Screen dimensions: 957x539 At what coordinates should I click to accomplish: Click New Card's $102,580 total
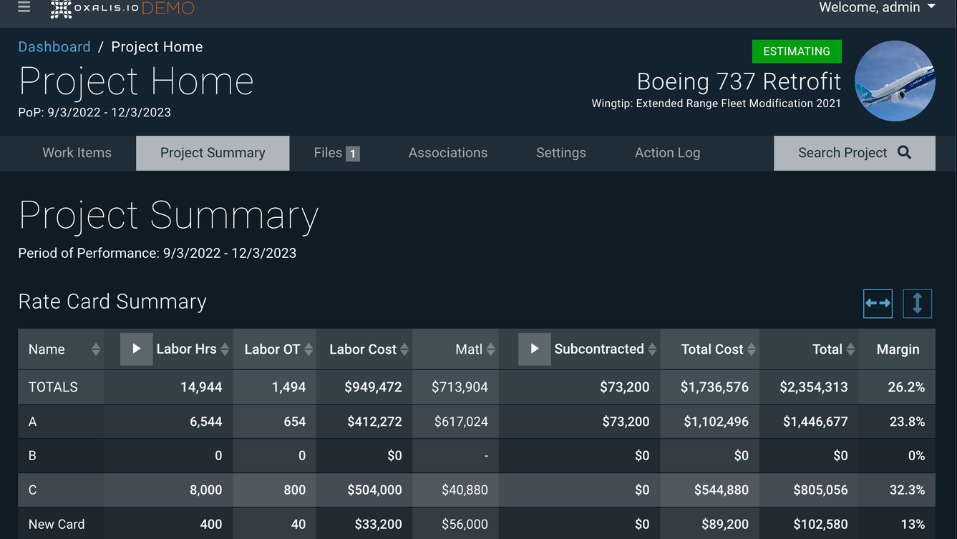[820, 524]
